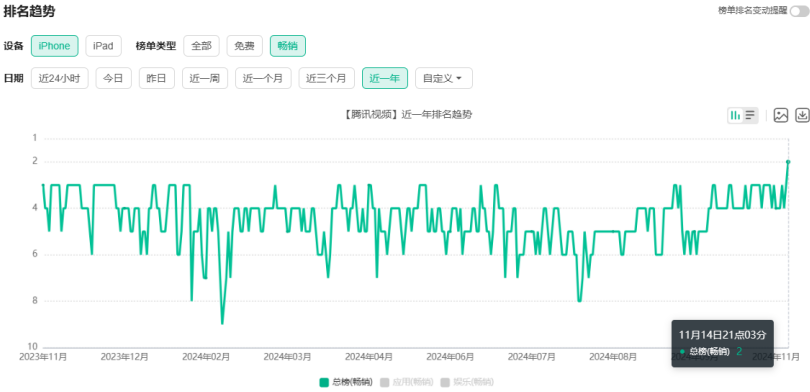Set date range to 近一个月

point(263,78)
